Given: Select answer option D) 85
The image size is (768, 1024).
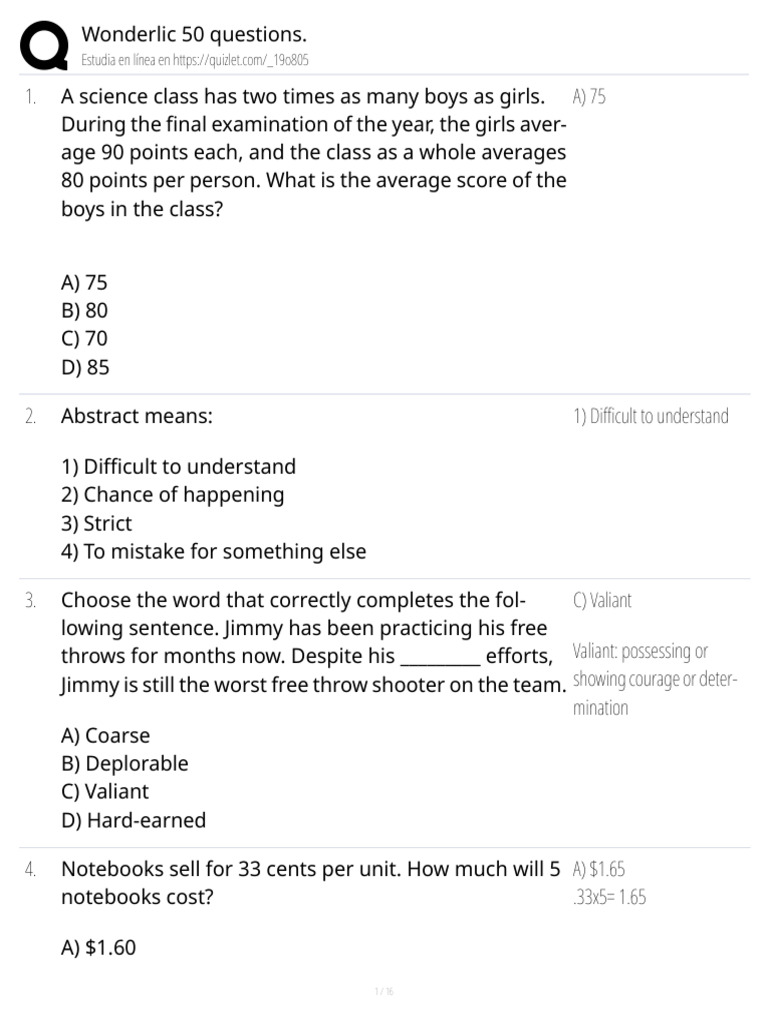Looking at the screenshot, I should point(85,367).
